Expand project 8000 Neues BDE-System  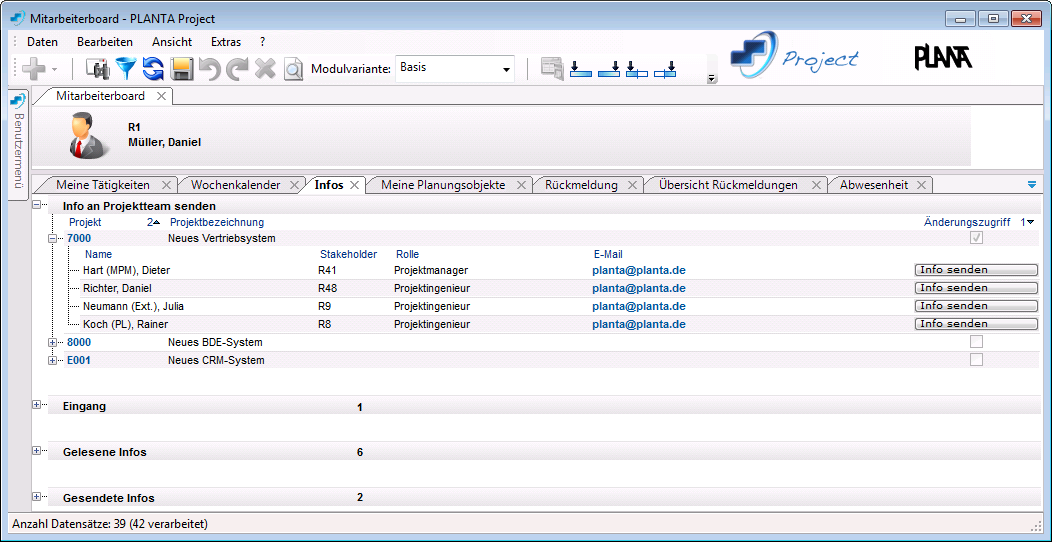[x=53, y=342]
